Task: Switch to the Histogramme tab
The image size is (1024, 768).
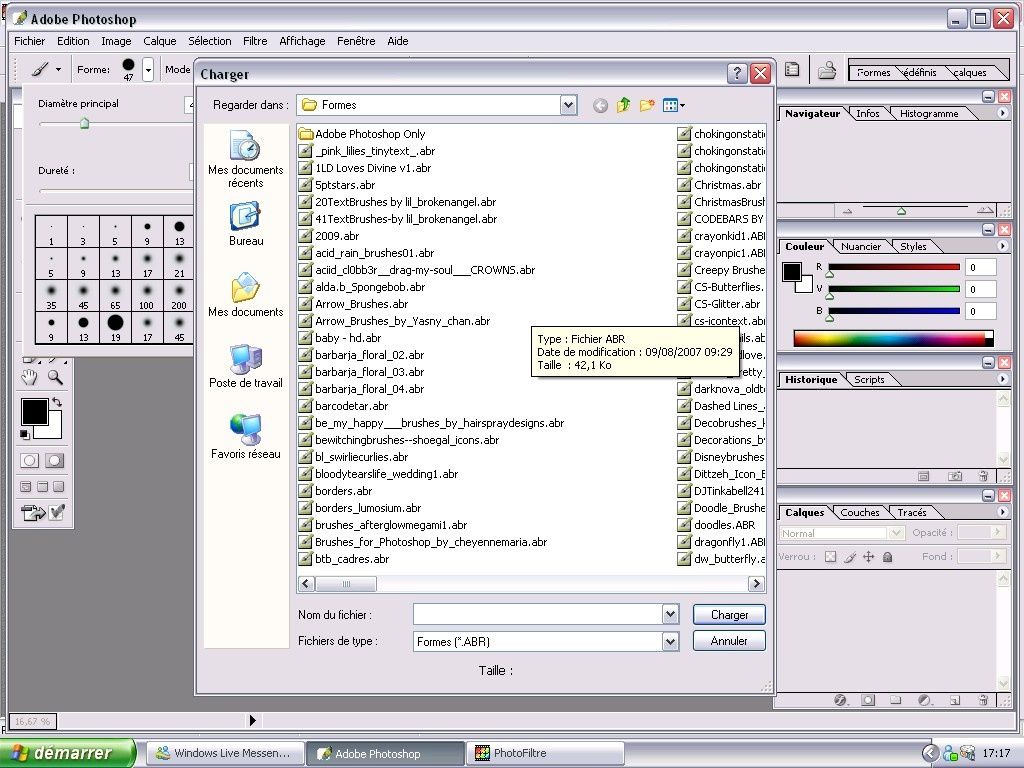Action: coord(929,114)
